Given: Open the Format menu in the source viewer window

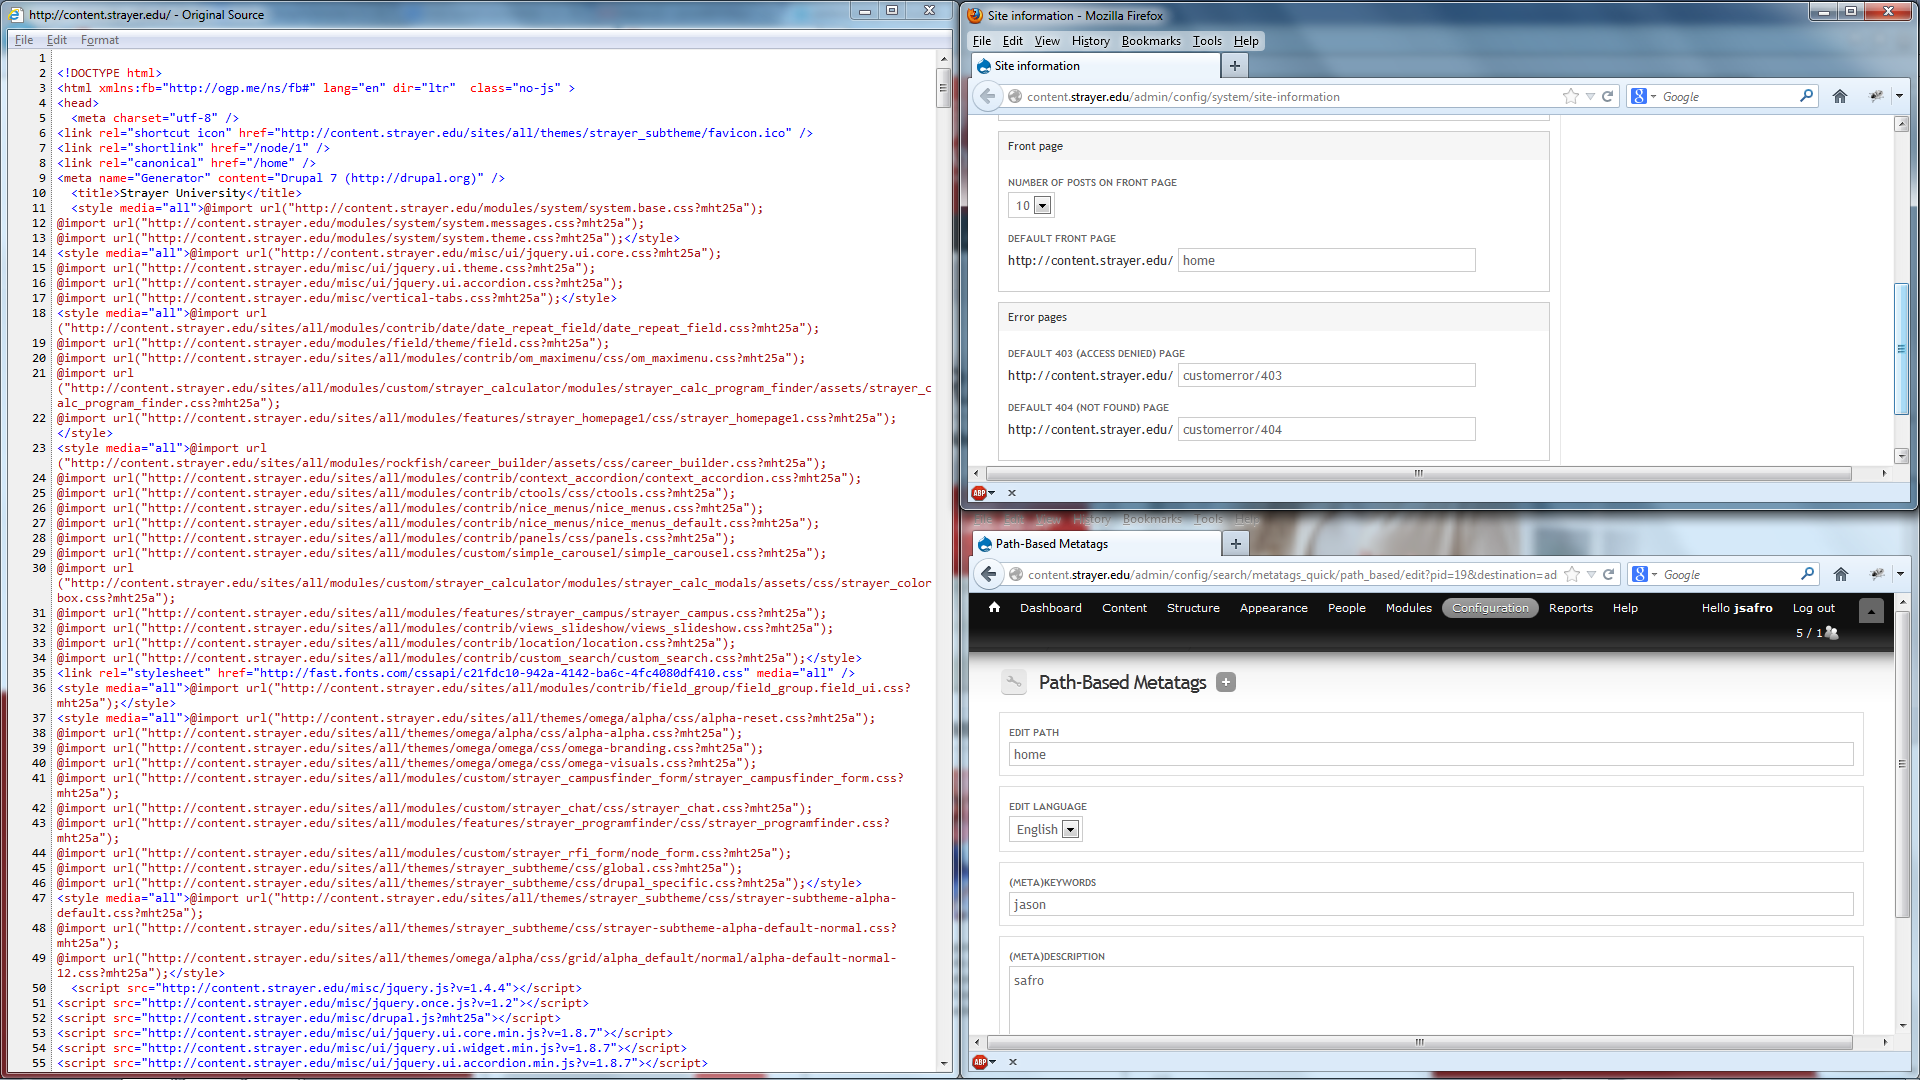Looking at the screenshot, I should pyautogui.click(x=100, y=40).
